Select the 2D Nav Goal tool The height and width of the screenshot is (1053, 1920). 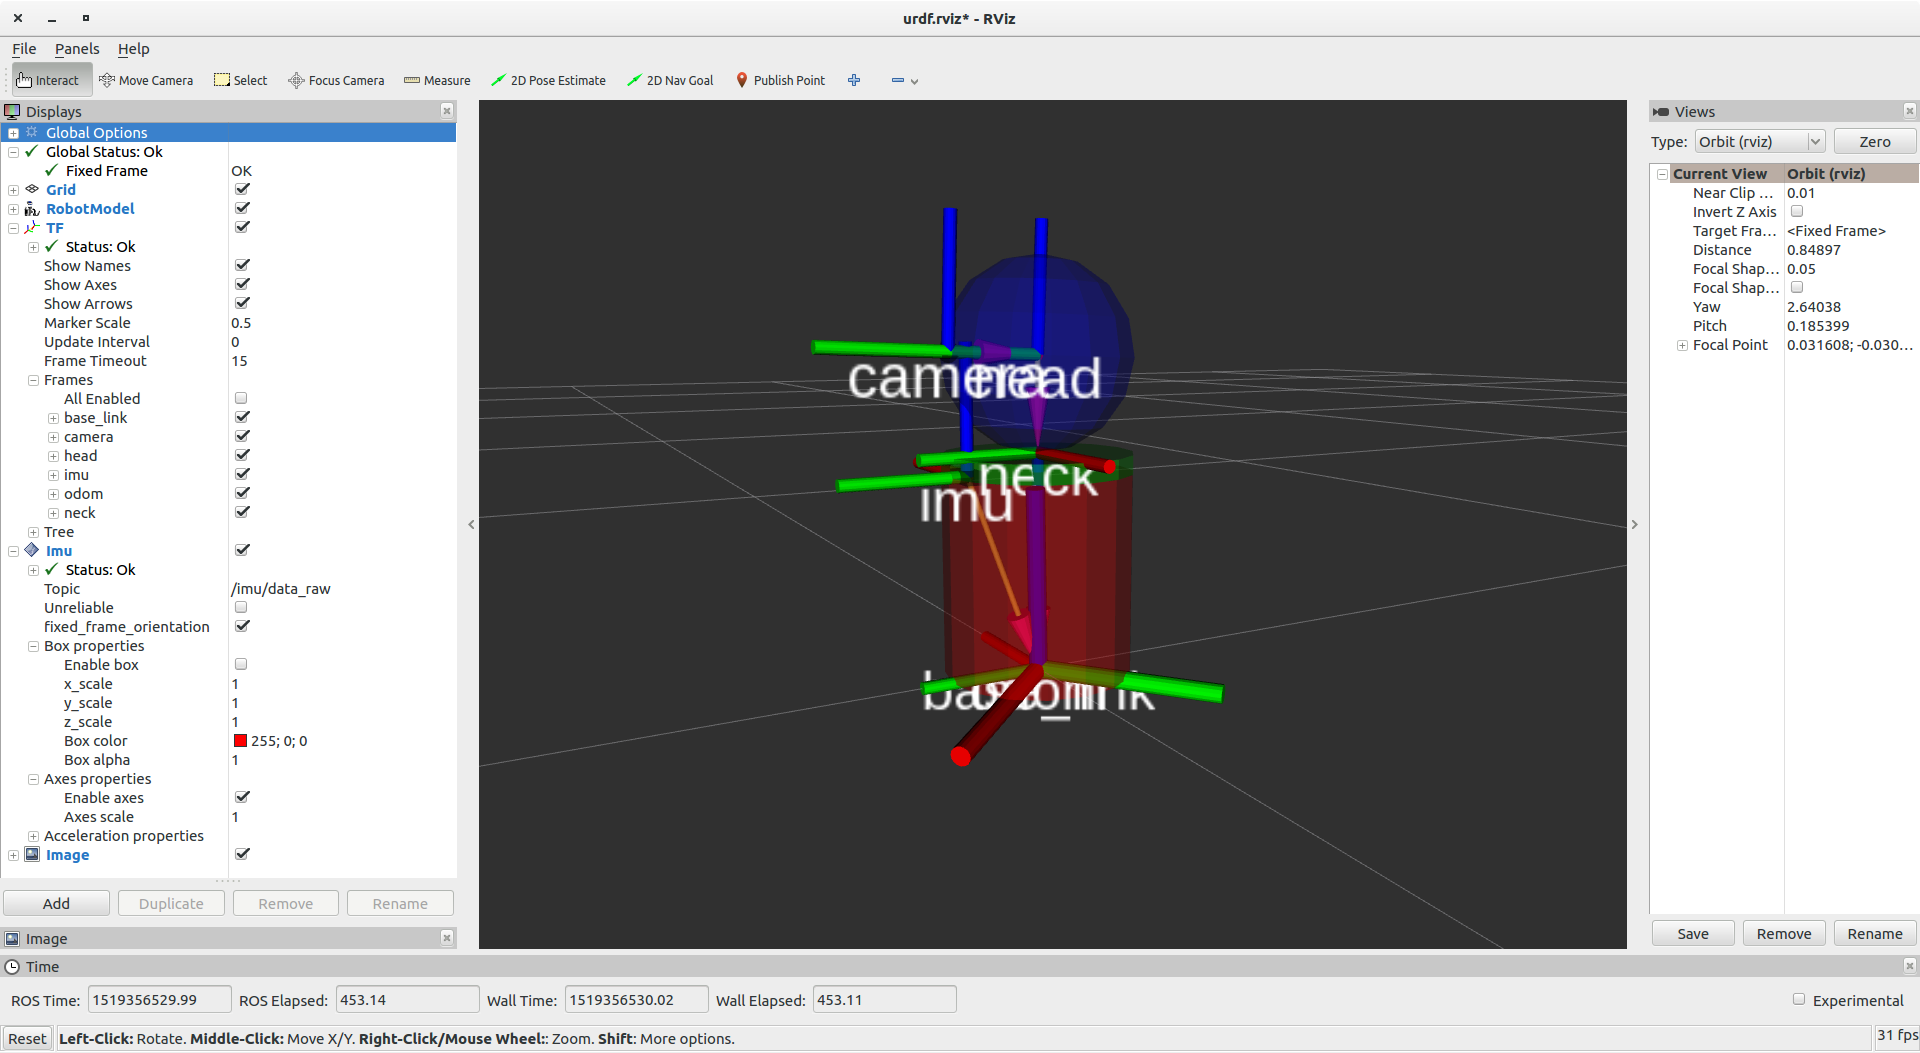(x=670, y=80)
